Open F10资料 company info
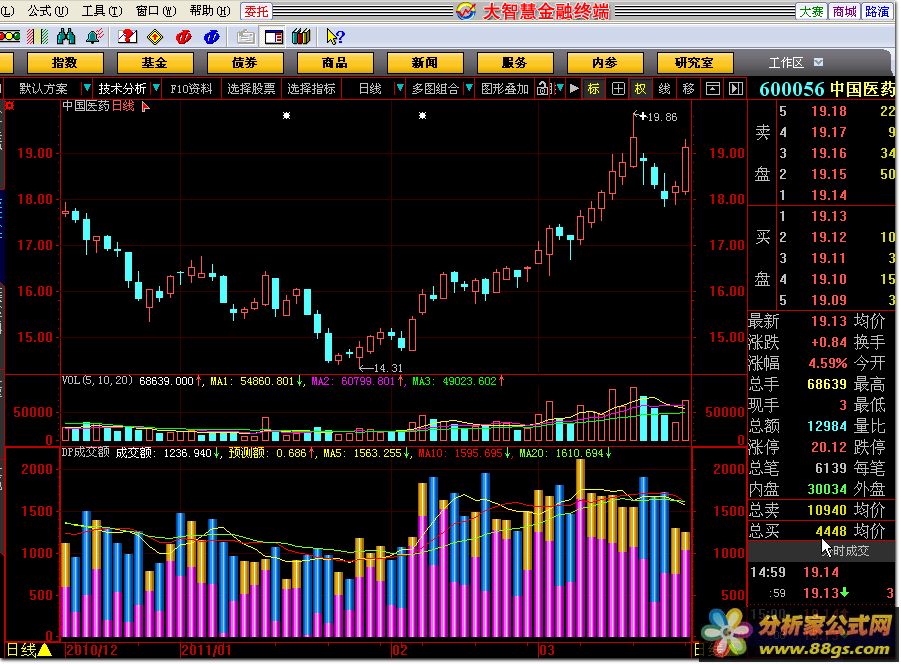The image size is (901, 664). pos(191,88)
